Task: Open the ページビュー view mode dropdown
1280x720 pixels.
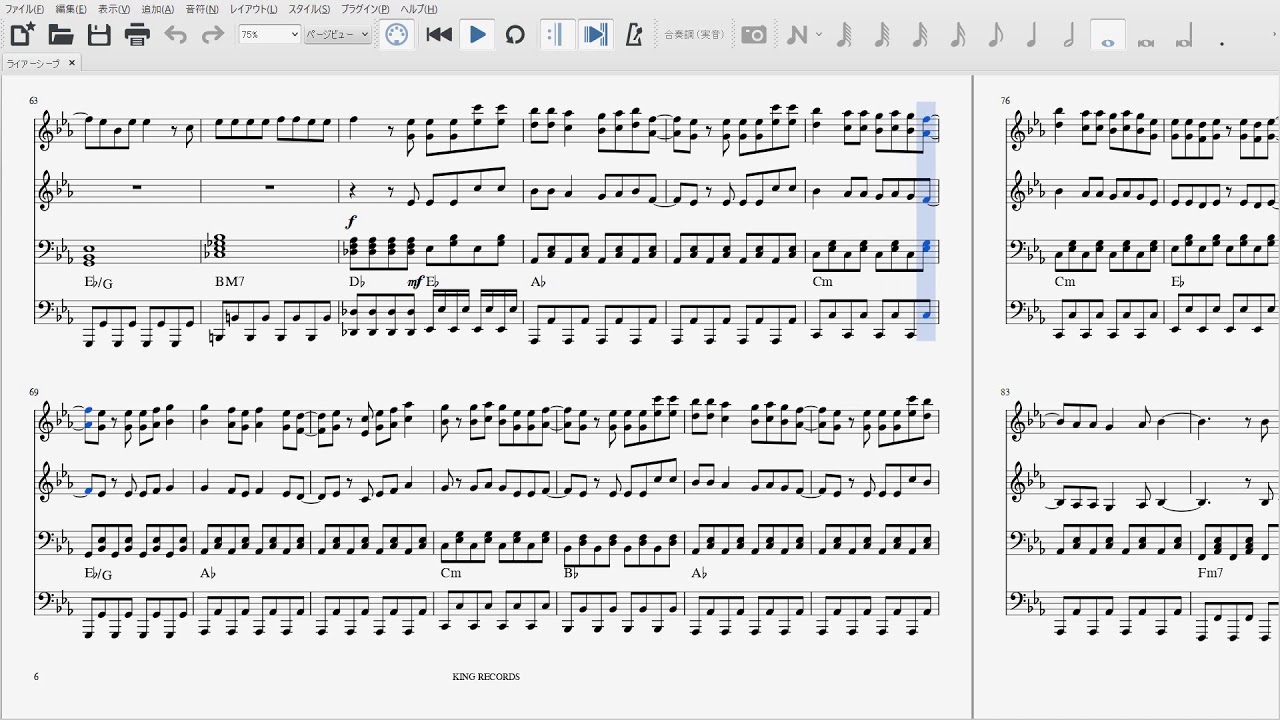Action: (x=337, y=35)
